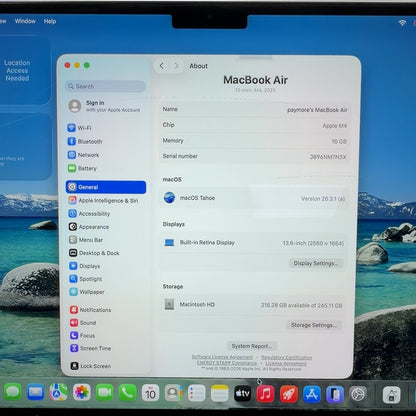Launch Music app from the Dock

tap(265, 394)
